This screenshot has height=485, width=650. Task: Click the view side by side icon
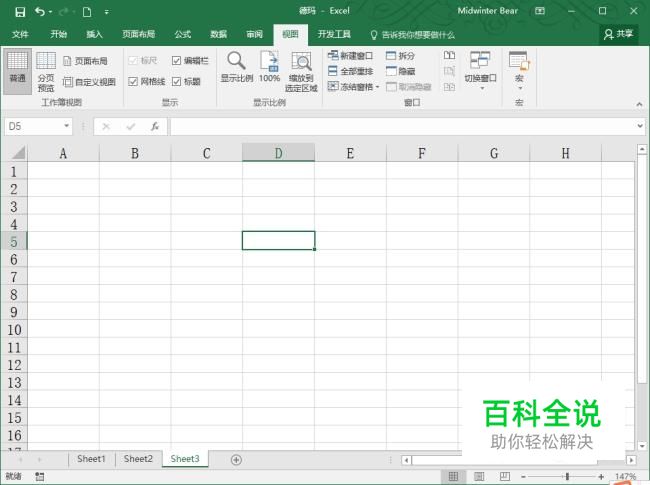point(449,56)
